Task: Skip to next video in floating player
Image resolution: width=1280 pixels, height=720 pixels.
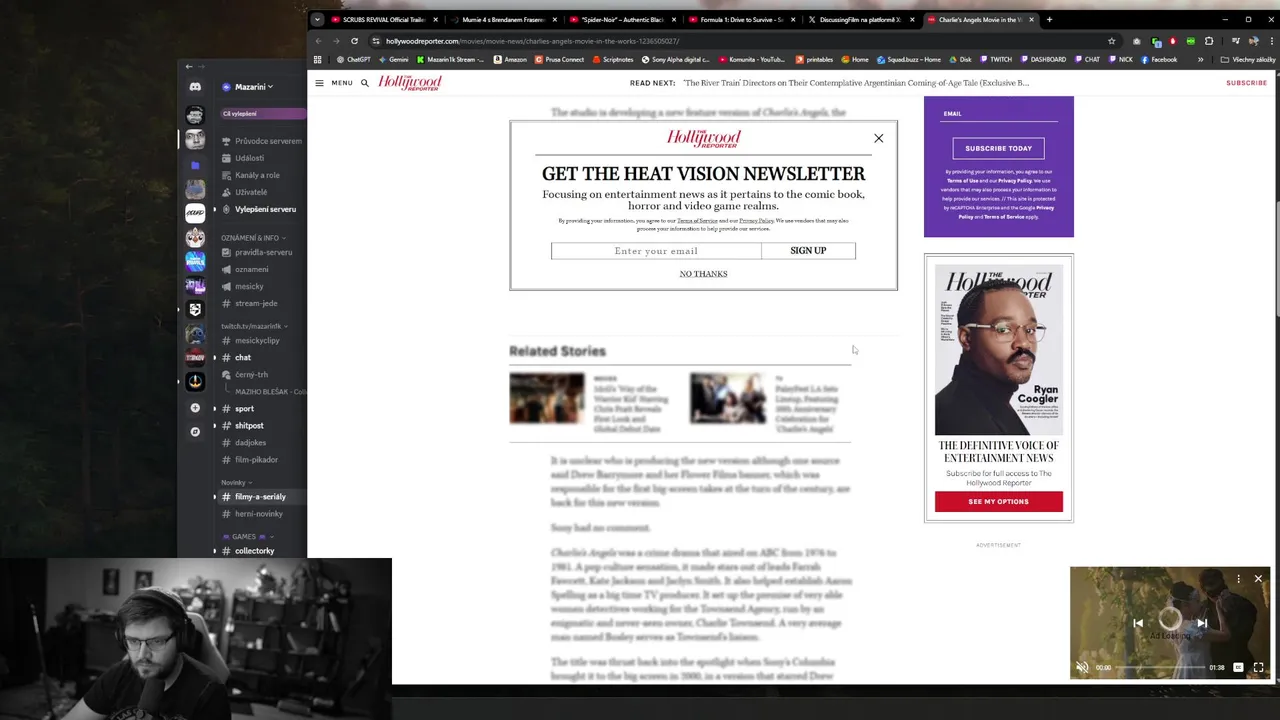Action: [1202, 623]
